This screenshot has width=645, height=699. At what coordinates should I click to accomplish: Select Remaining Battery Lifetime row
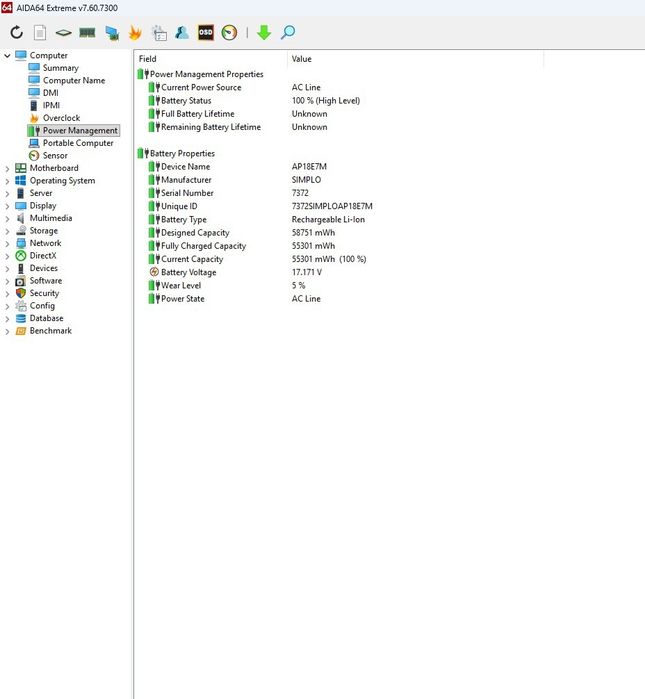point(341,127)
